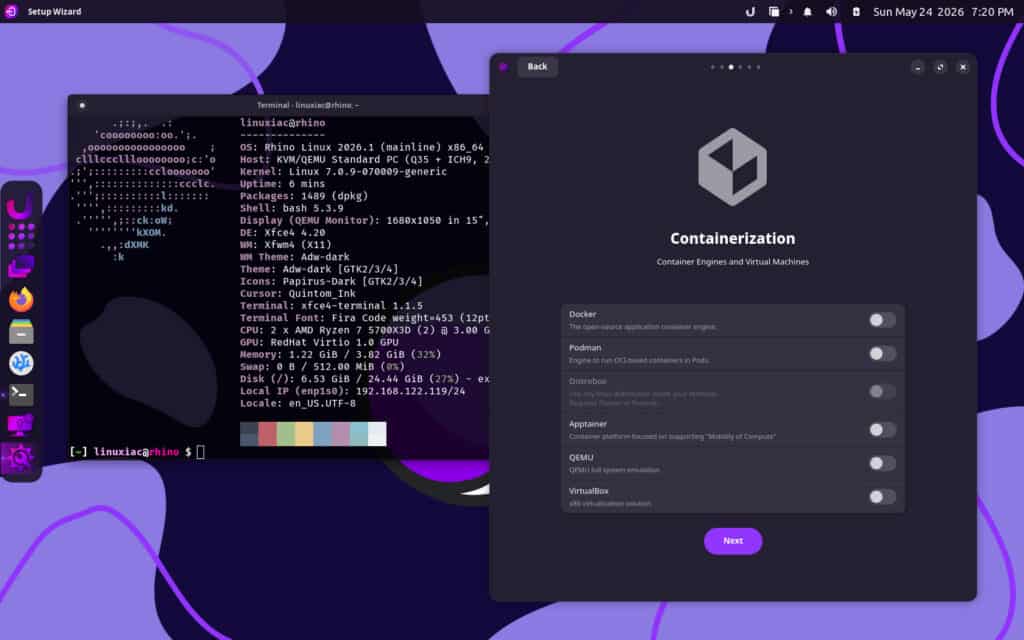Click the terminal title bar text

pyautogui.click(x=307, y=105)
